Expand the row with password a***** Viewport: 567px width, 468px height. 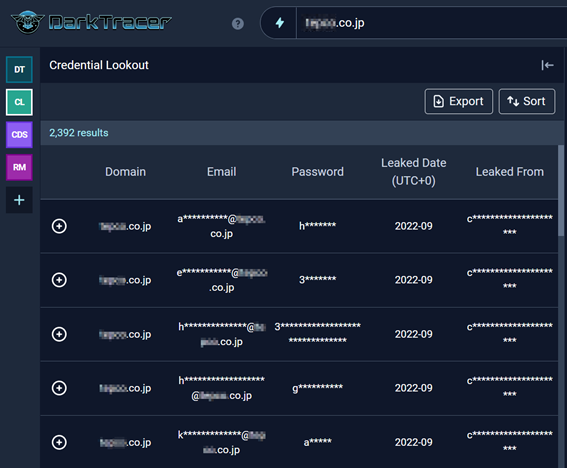point(59,442)
